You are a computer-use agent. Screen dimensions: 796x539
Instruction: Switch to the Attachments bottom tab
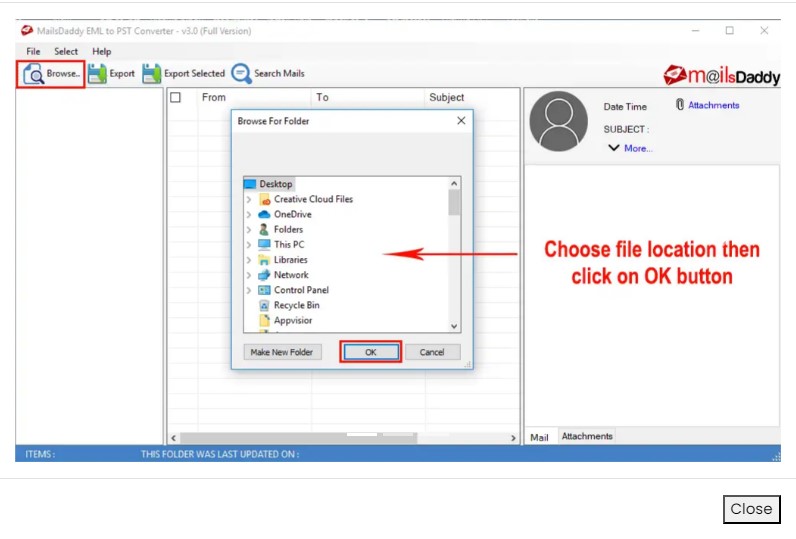(587, 436)
